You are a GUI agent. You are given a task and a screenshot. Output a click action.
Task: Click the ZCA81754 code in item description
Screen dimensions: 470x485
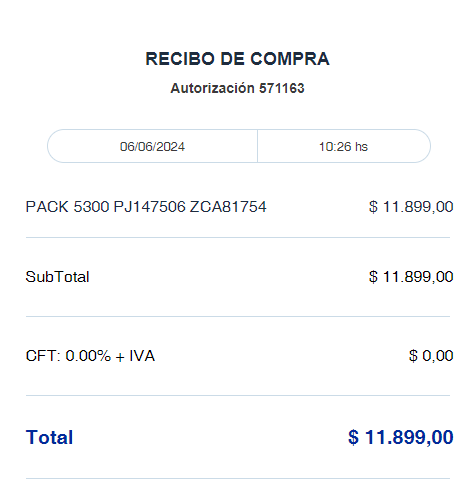click(228, 207)
